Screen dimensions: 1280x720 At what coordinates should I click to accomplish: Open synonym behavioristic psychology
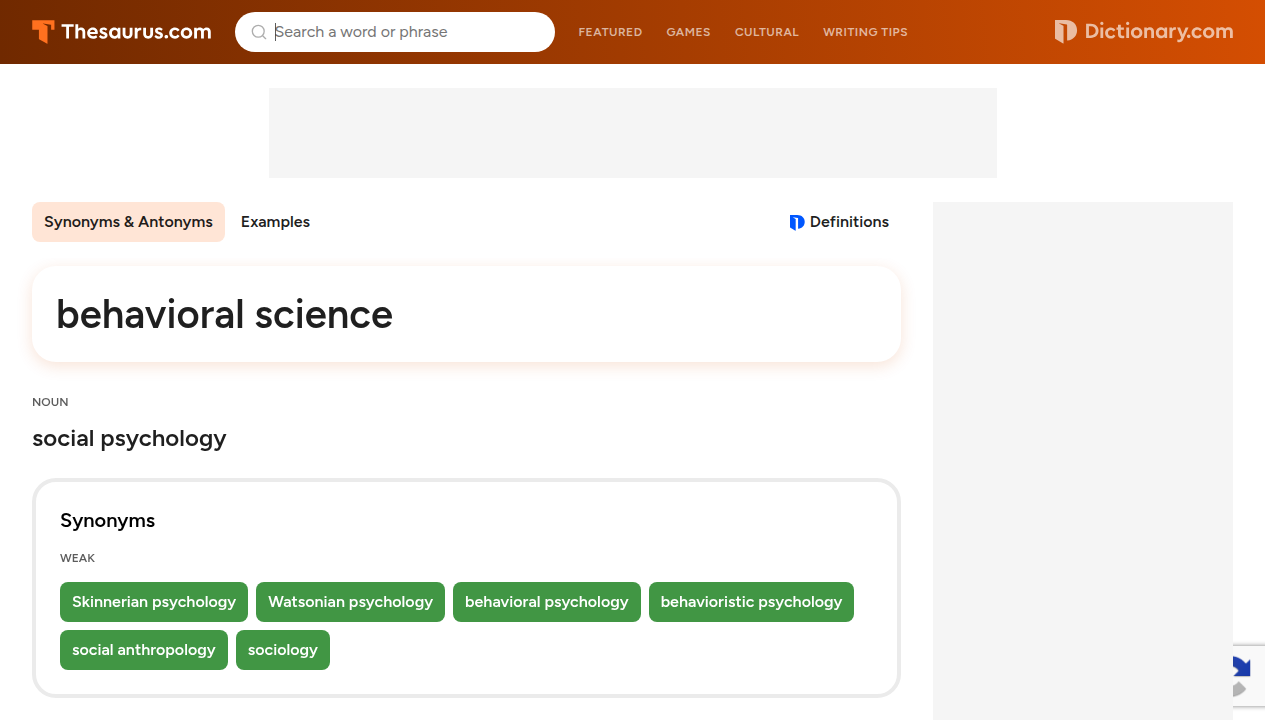point(751,602)
